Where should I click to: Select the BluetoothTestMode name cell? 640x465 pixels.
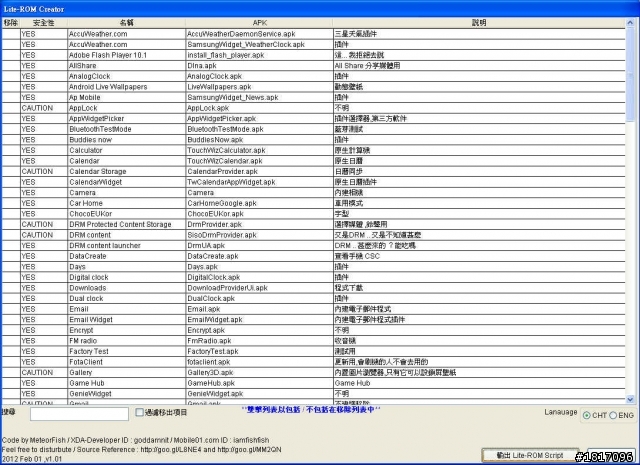(126, 129)
